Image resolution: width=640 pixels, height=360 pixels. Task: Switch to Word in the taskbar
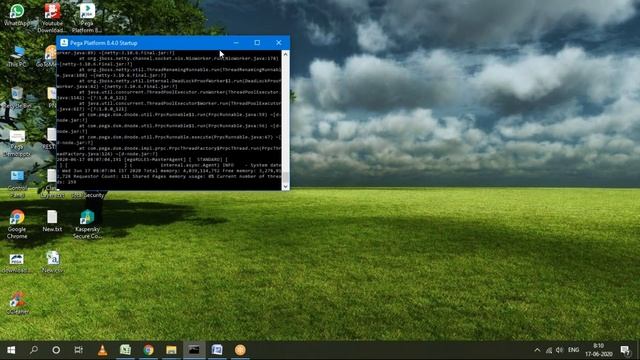[217, 350]
